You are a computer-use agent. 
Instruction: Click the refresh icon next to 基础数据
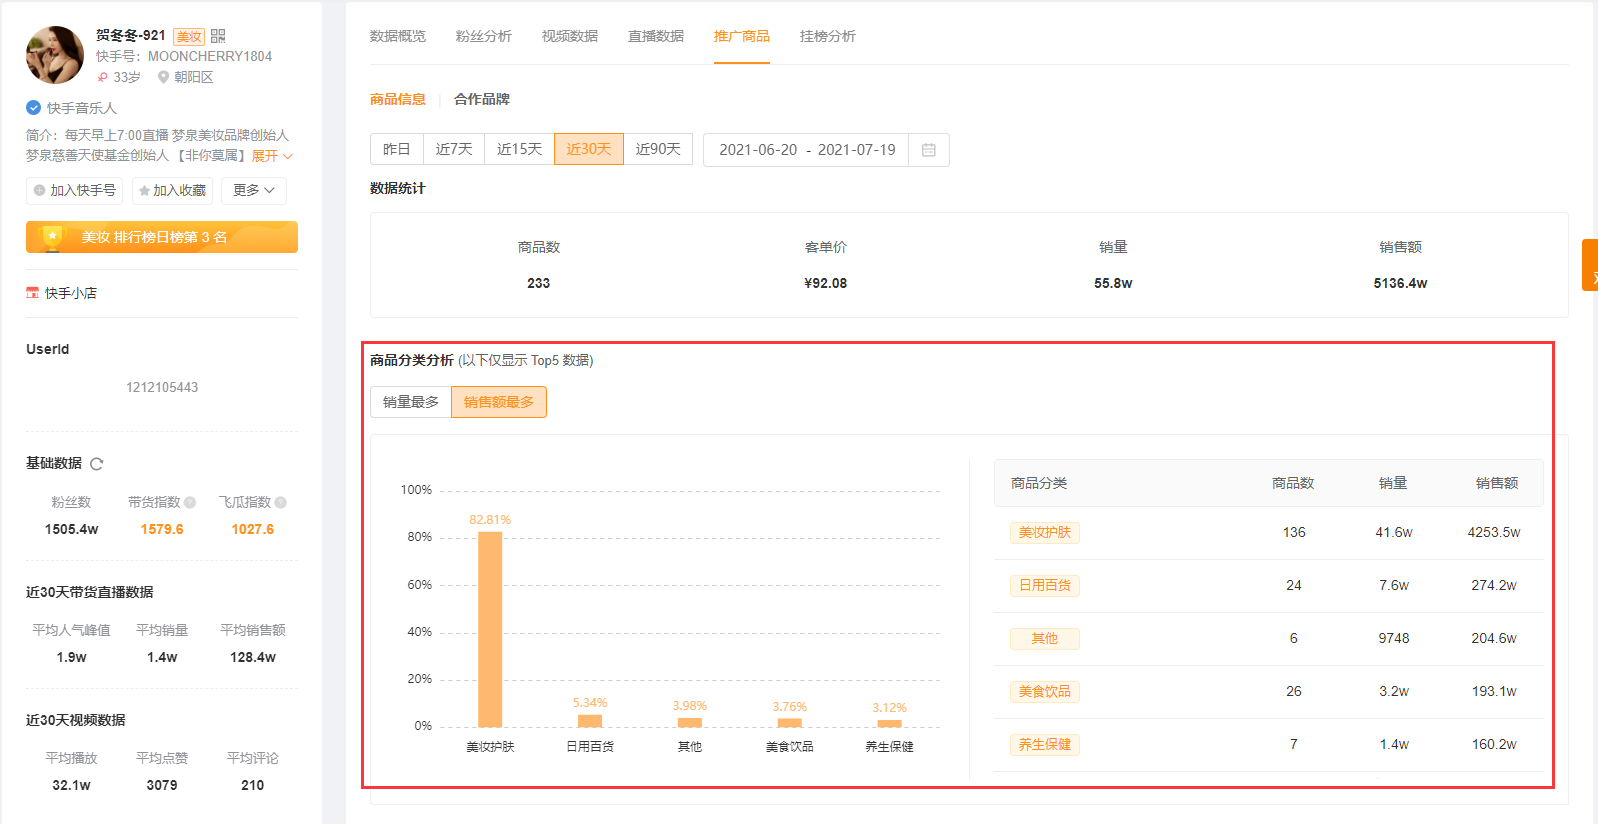97,464
